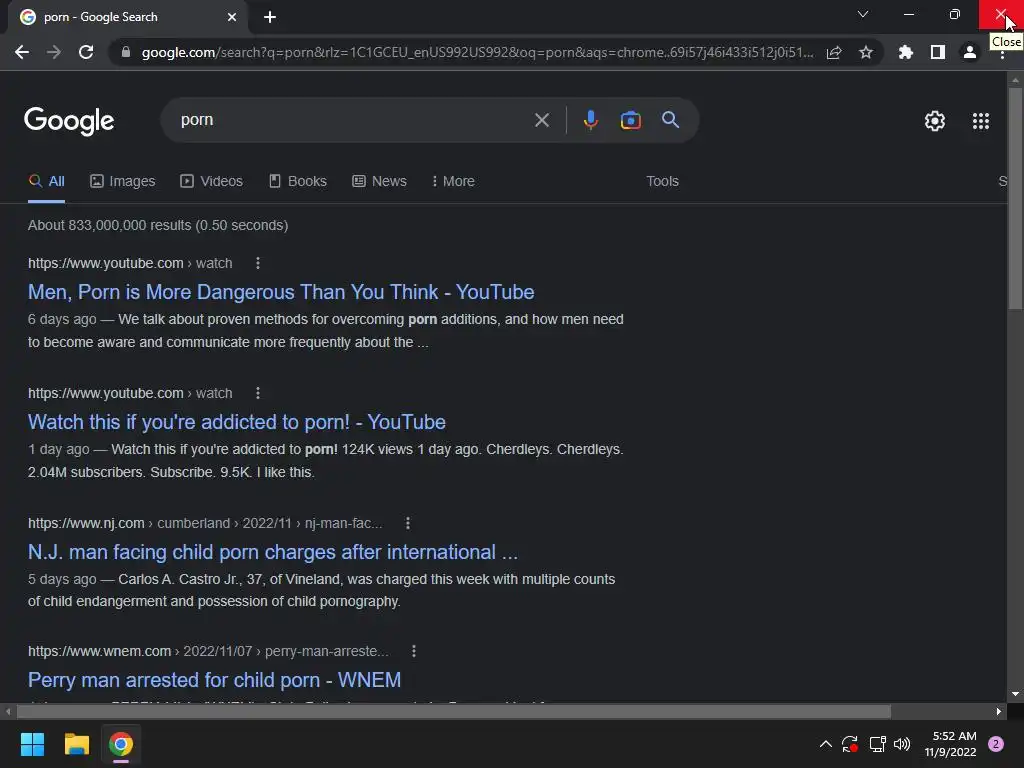Viewport: 1024px width, 768px height.
Task: Click the sync status tray icon
Action: click(850, 744)
